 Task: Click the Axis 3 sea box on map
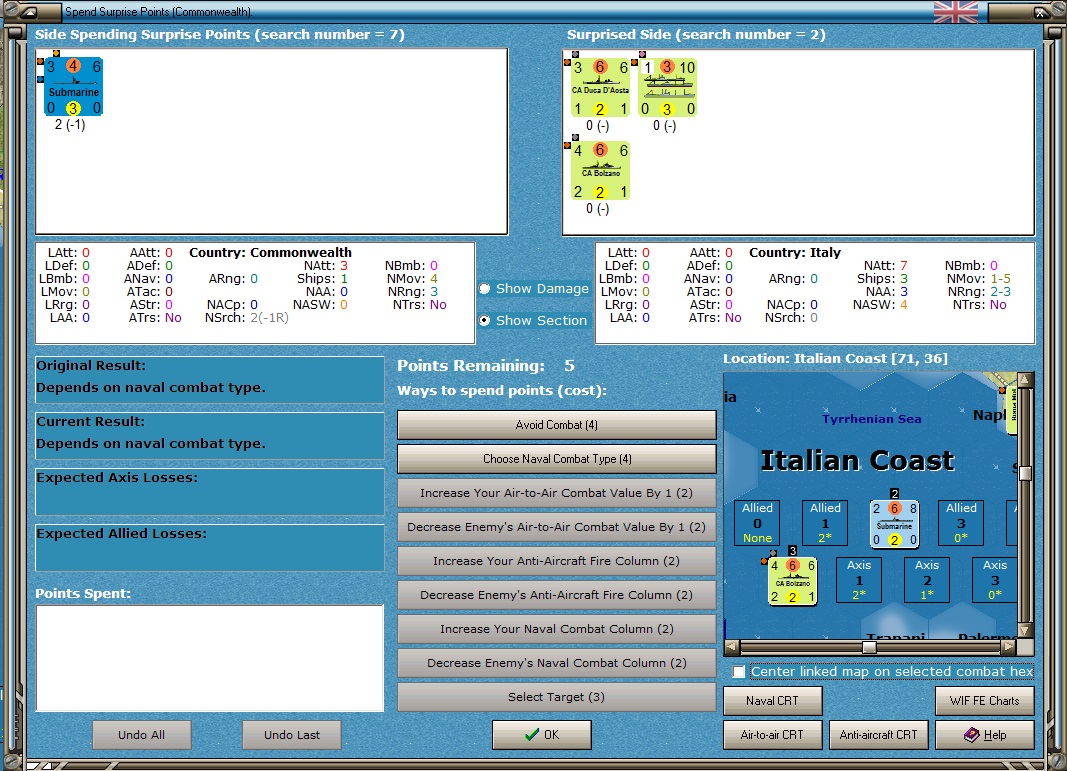pyautogui.click(x=995, y=580)
